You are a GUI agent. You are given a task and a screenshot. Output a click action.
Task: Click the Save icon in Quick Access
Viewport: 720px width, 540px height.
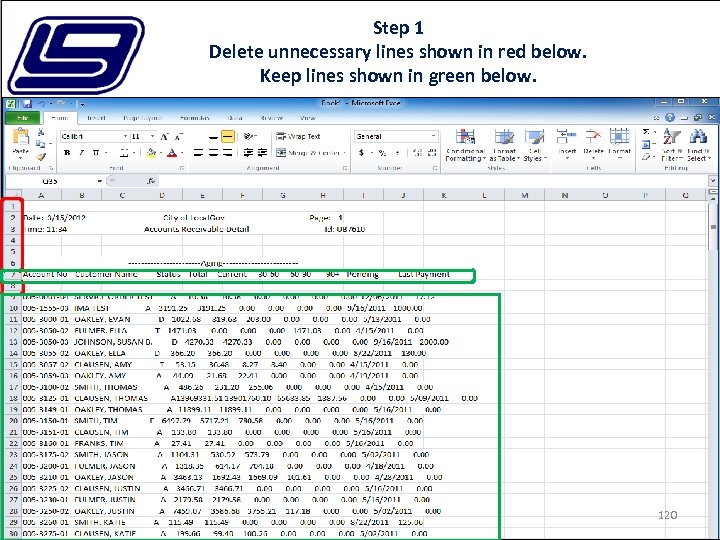[x=27, y=104]
